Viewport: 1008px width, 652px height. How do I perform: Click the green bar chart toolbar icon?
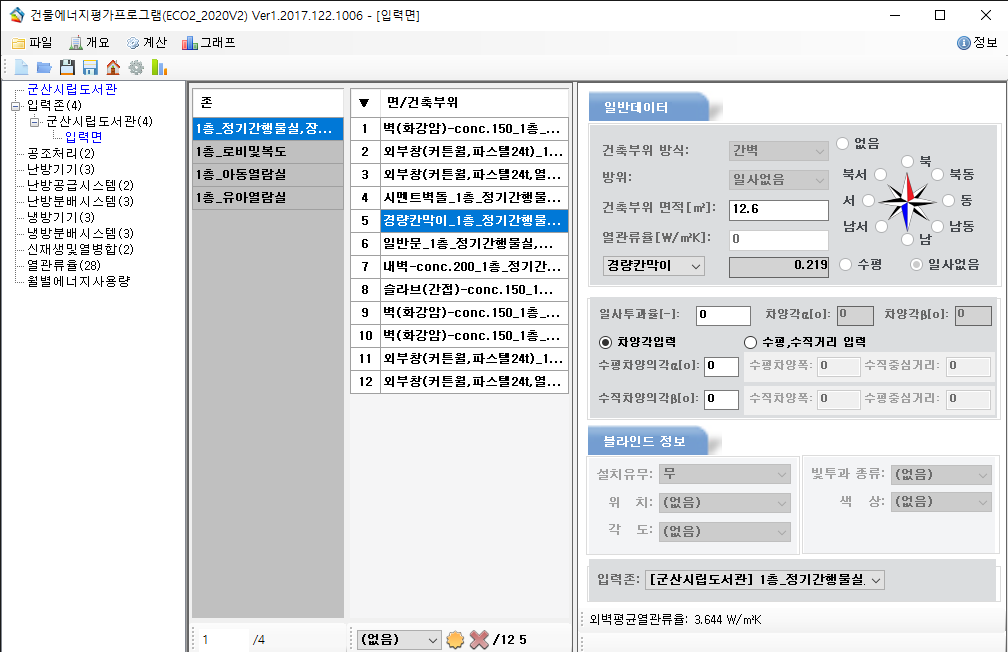click(x=159, y=68)
